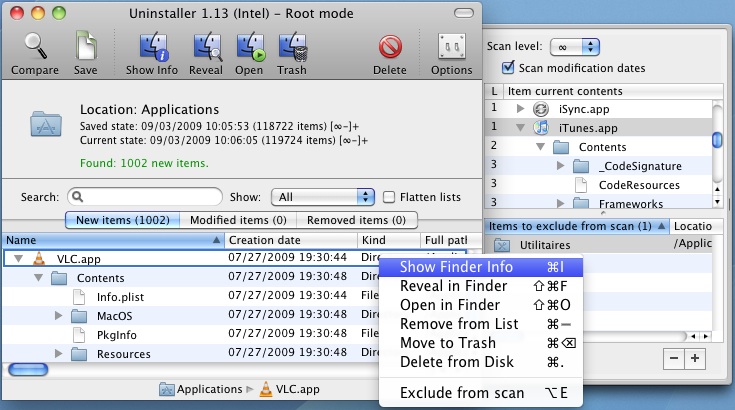Click the Info.plist file icon
This screenshot has width=735, height=410.
pos(79,297)
